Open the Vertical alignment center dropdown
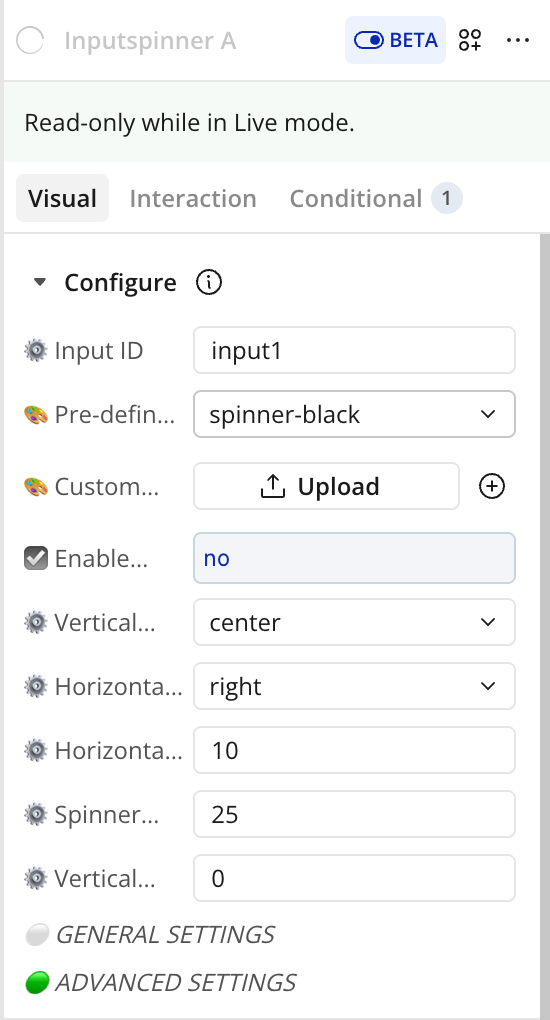550x1020 pixels. click(x=354, y=623)
